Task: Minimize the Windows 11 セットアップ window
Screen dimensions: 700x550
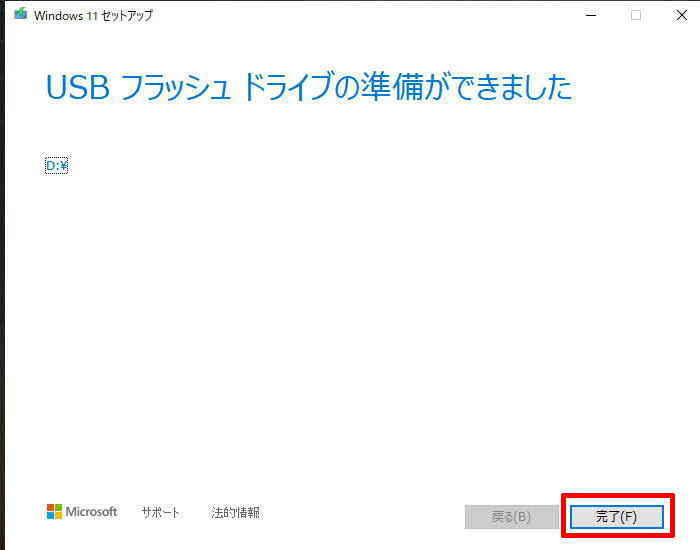Action: click(x=591, y=15)
